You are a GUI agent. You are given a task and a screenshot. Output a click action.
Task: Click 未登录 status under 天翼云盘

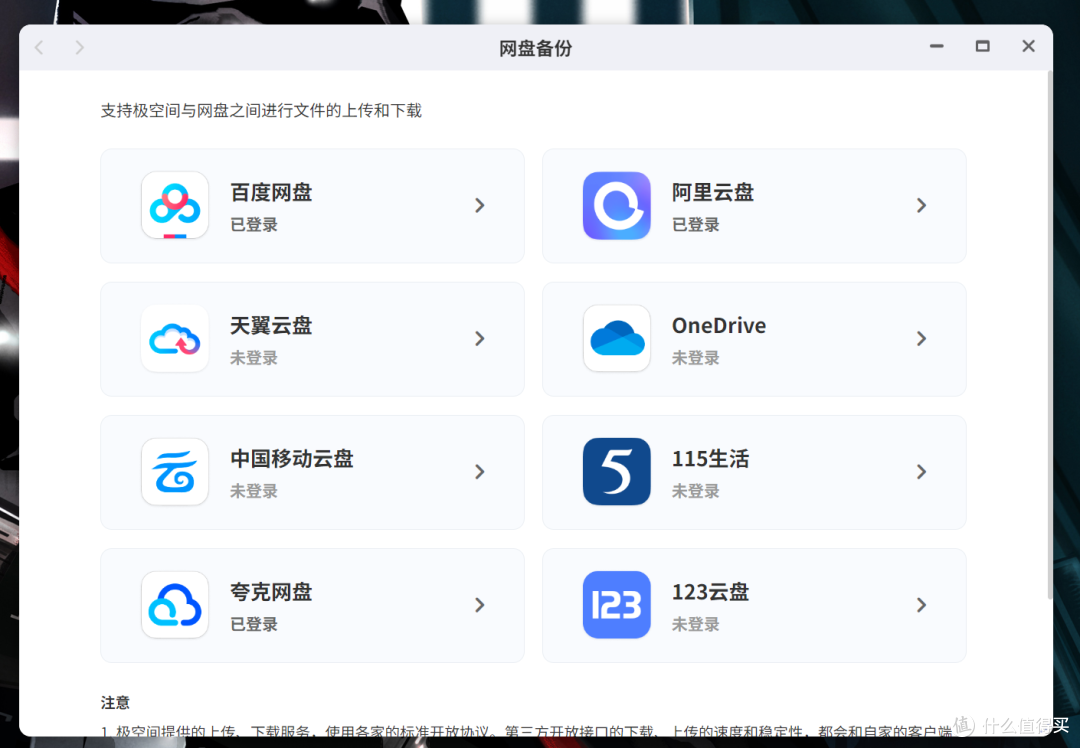pos(254,358)
